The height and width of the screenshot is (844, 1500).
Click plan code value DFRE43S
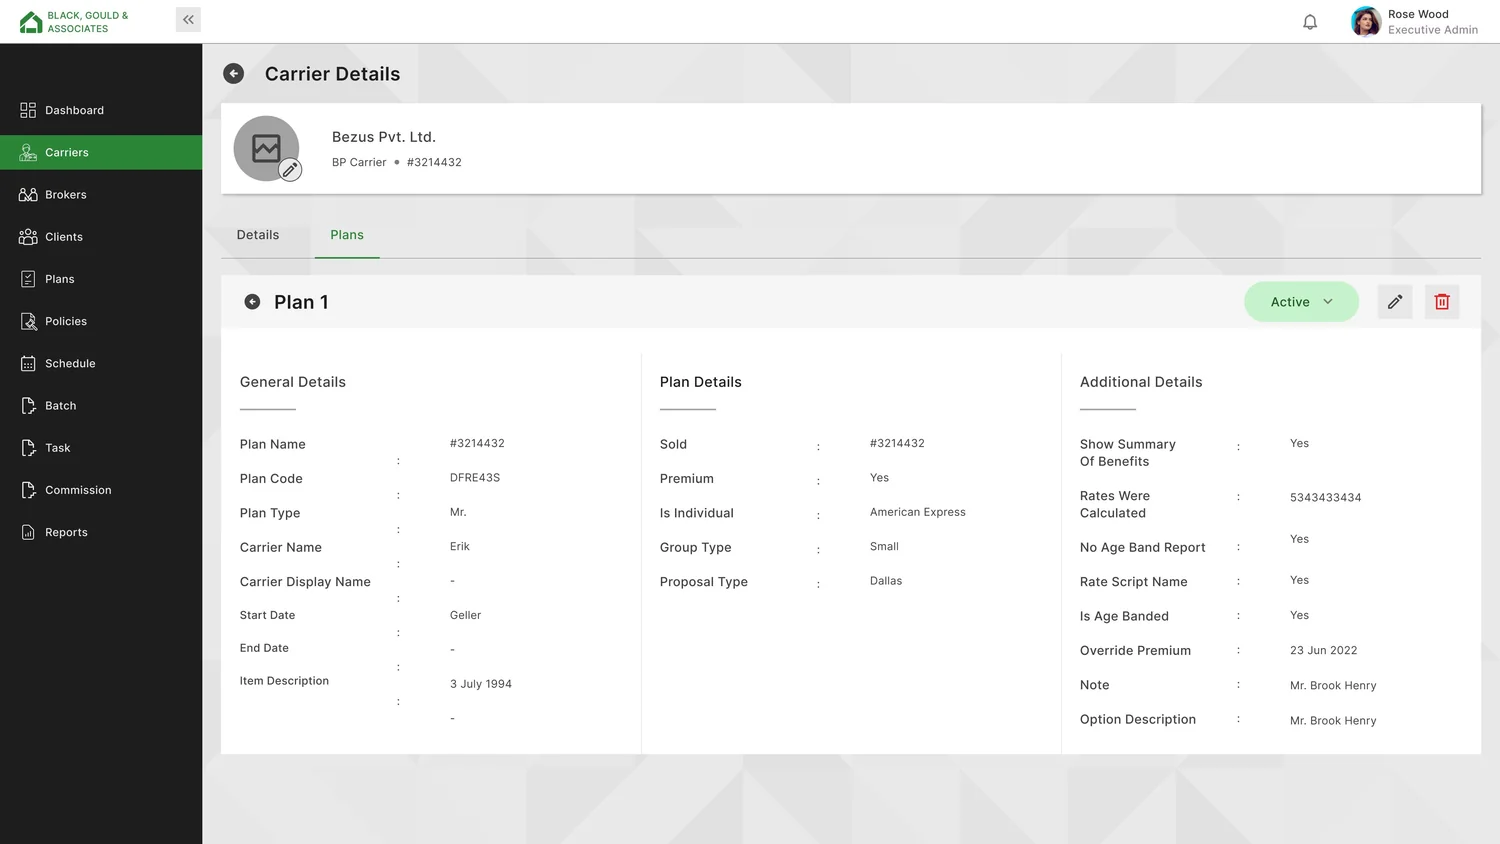(x=475, y=478)
